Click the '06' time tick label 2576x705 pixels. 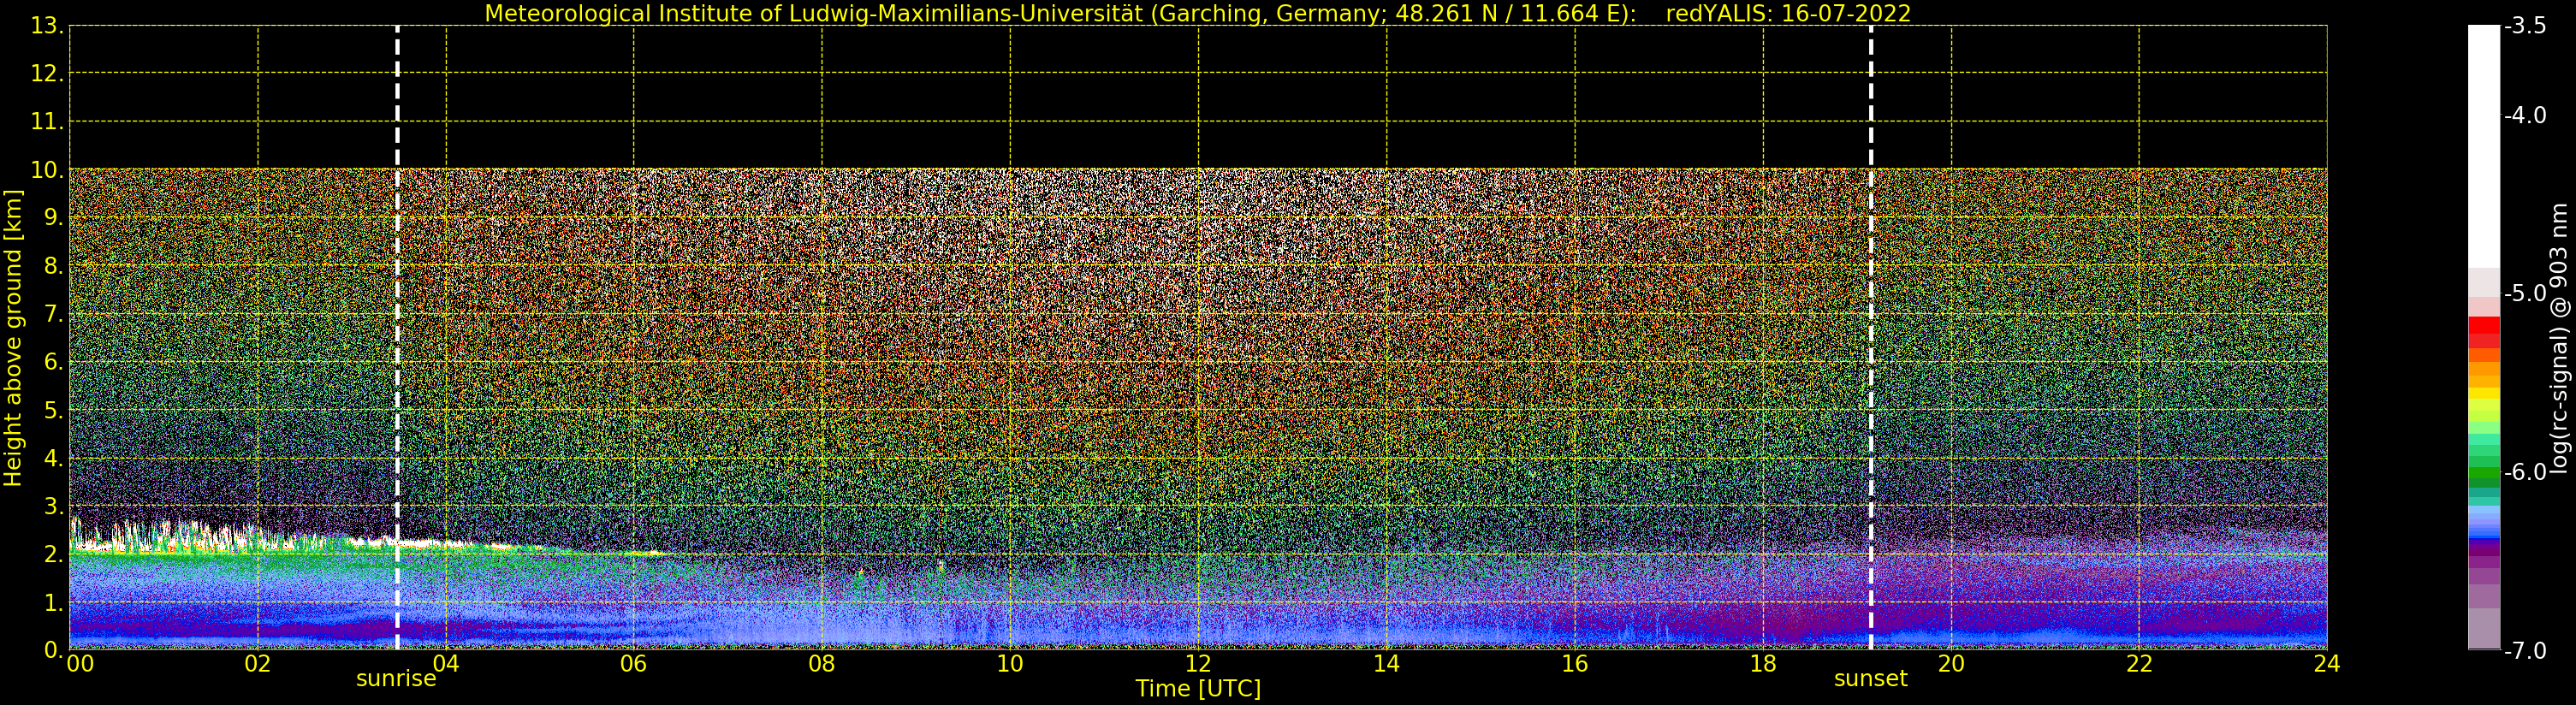(x=634, y=663)
